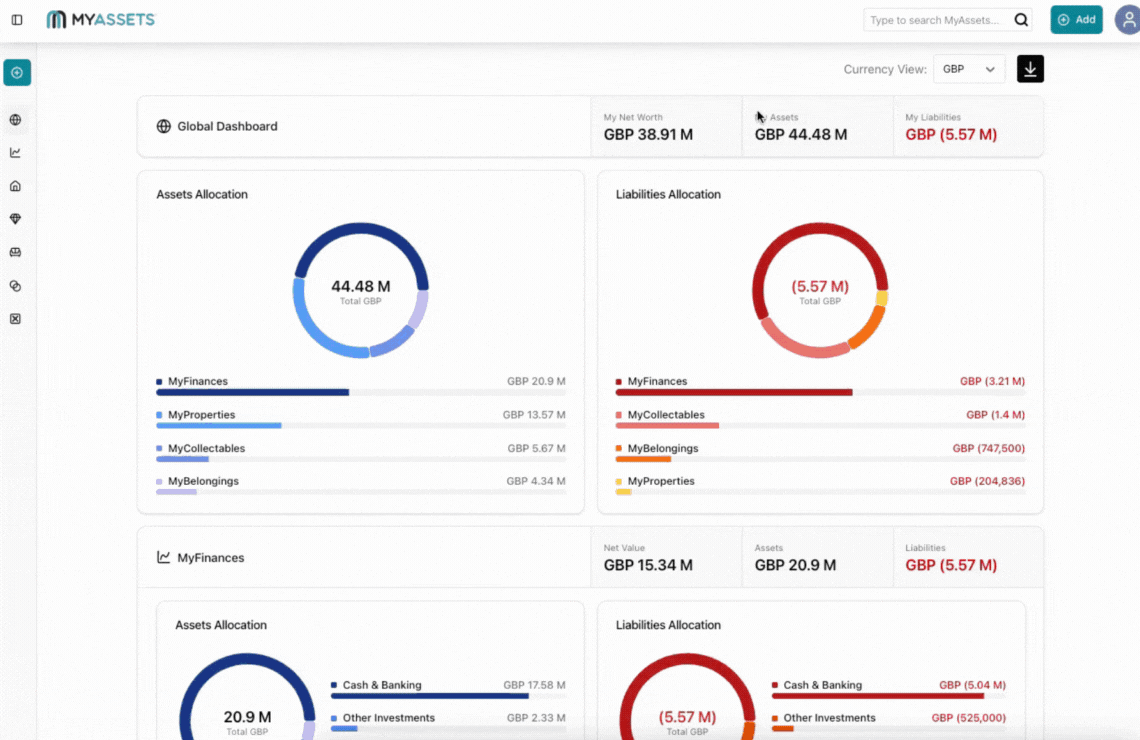1140x740 pixels.
Task: Click the MyFinances assets progress bar
Action: pos(253,393)
